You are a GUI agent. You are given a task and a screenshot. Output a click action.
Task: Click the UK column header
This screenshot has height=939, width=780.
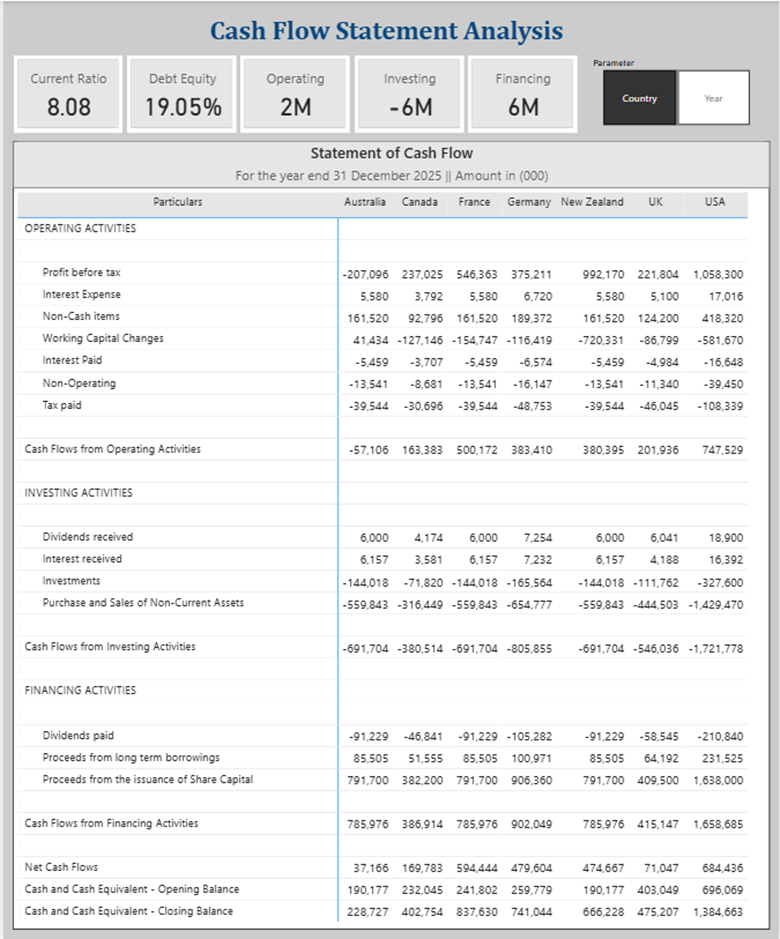655,202
